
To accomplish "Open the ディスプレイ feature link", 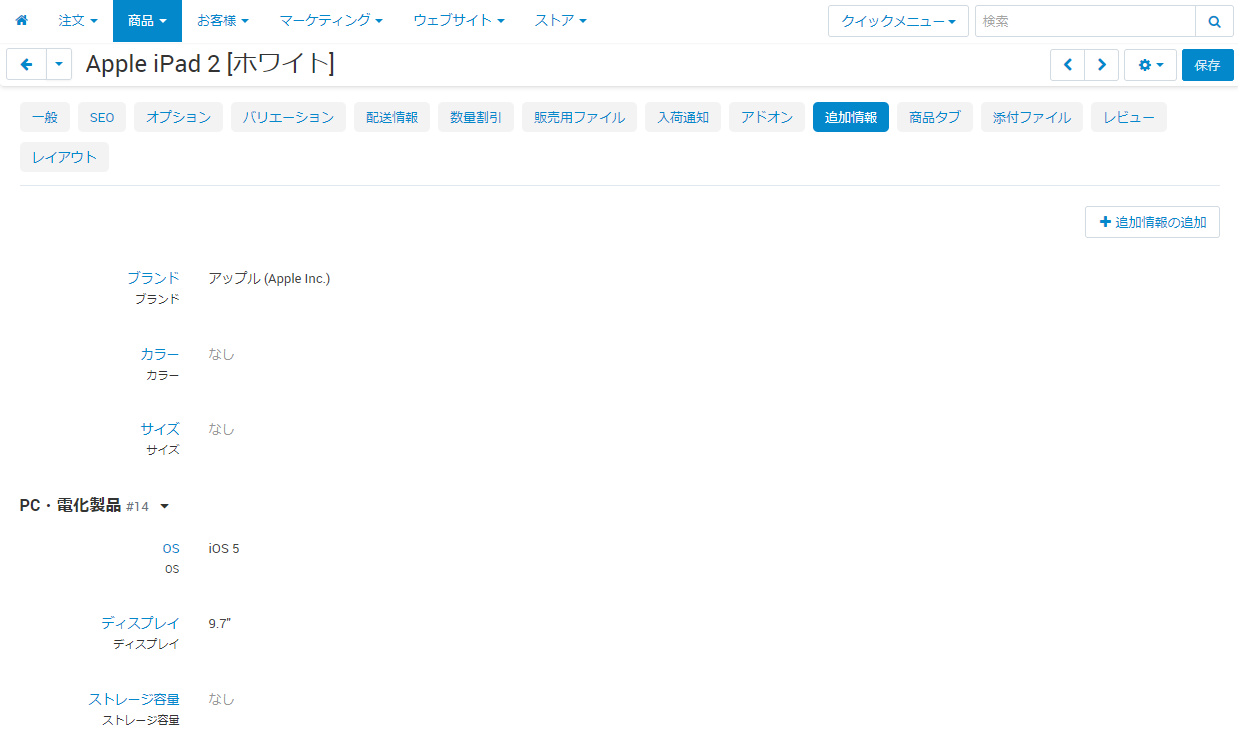I will point(140,623).
